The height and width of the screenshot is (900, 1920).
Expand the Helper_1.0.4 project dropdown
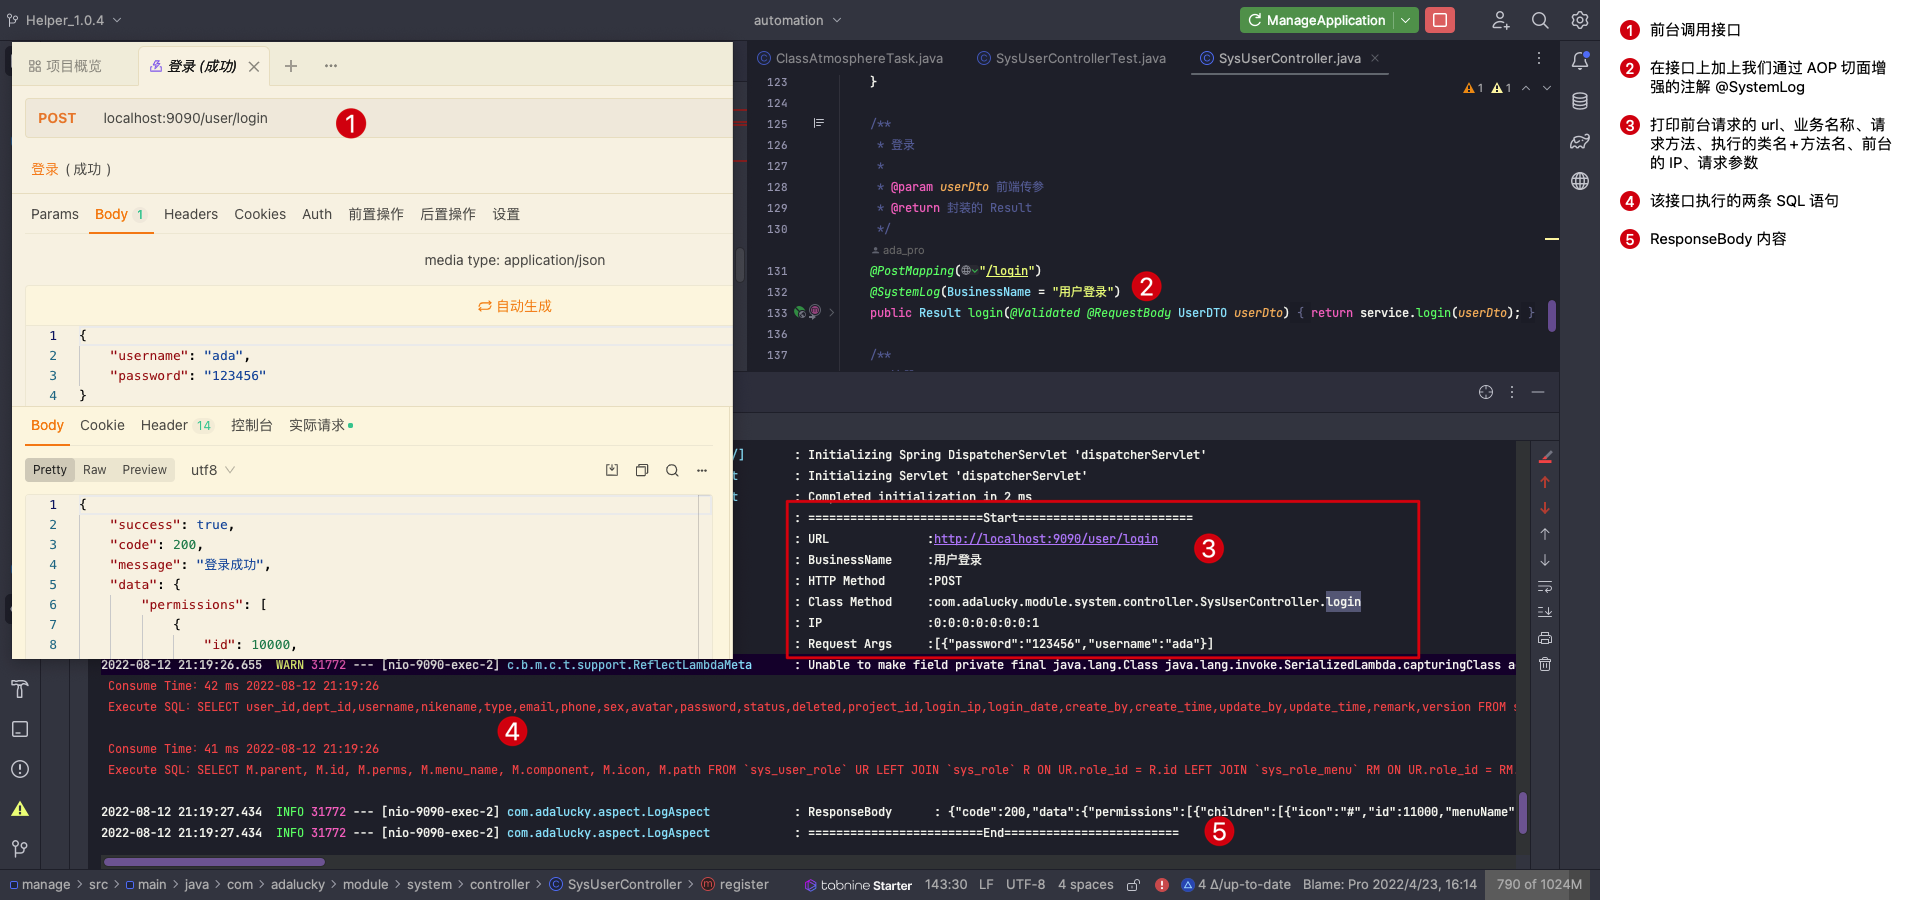click(66, 20)
